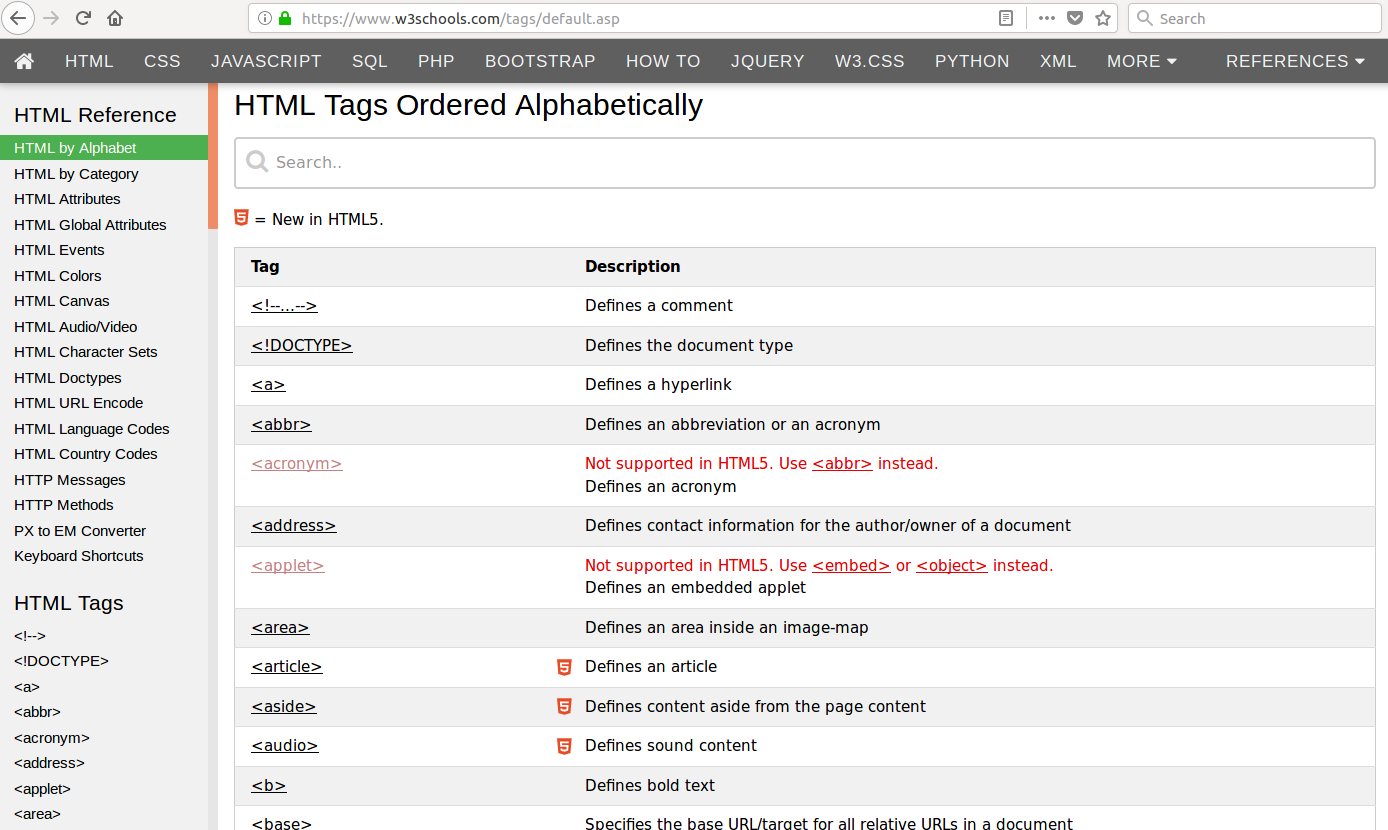
Task: Select W3.CSS in the navbar
Action: 869,61
